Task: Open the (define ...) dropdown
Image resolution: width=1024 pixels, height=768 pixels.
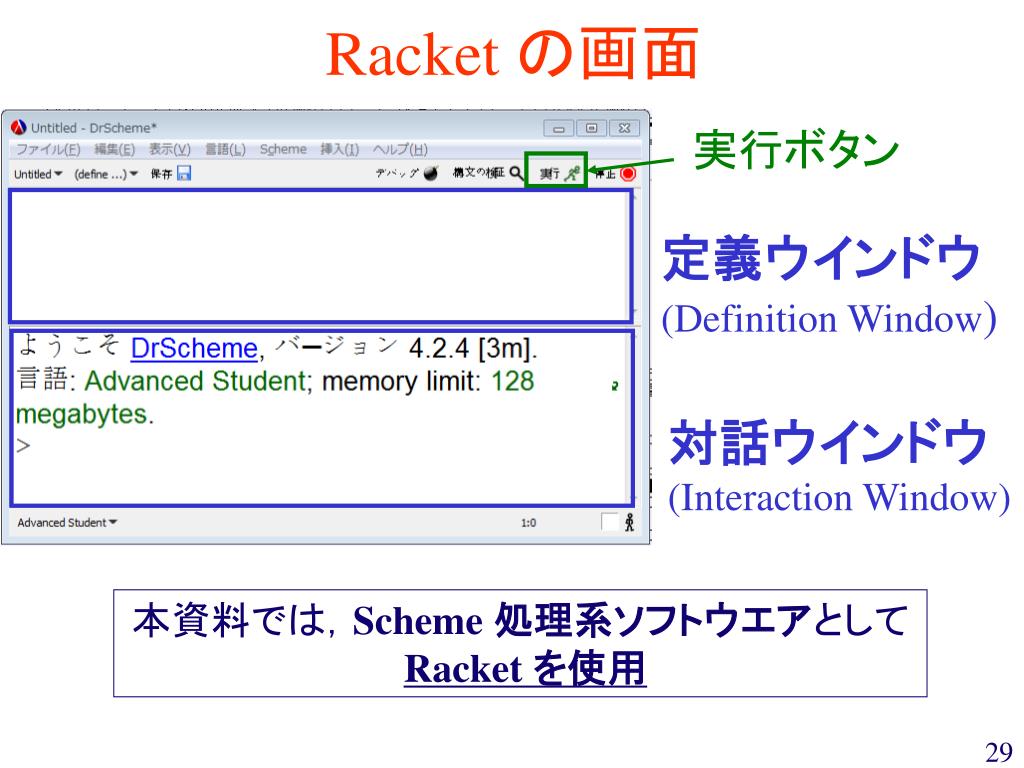Action: point(106,174)
